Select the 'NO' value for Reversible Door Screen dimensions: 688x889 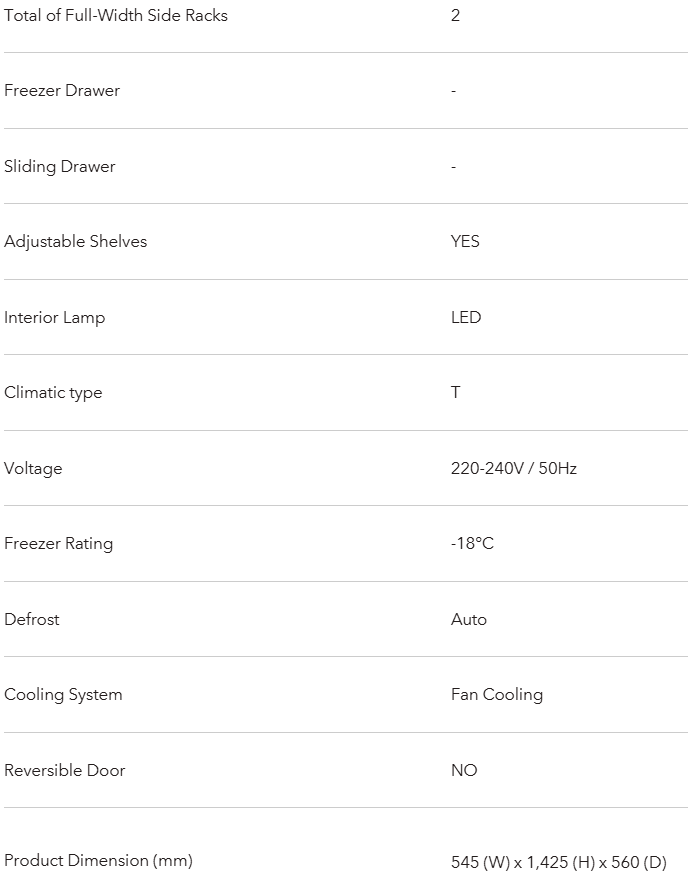coord(464,770)
